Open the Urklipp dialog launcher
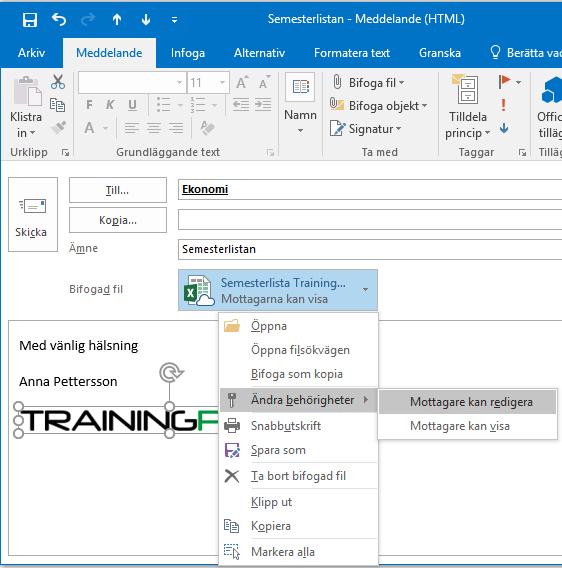Viewport: 562px width, 568px height. pyautogui.click(x=66, y=153)
